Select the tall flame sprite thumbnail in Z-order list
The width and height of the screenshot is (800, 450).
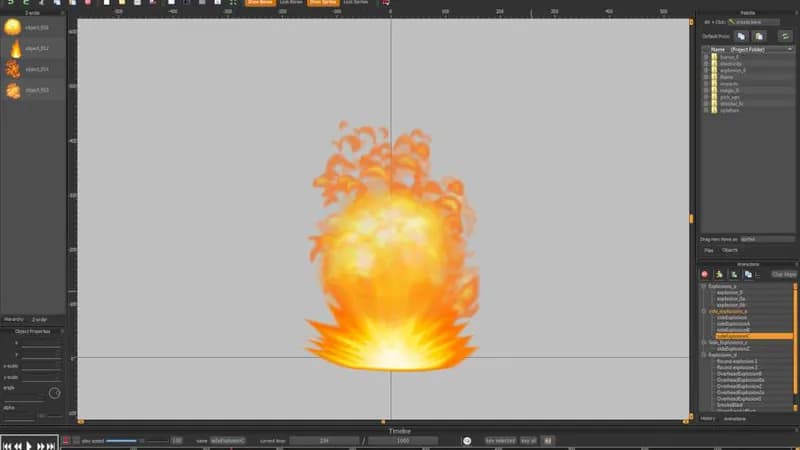[16, 48]
